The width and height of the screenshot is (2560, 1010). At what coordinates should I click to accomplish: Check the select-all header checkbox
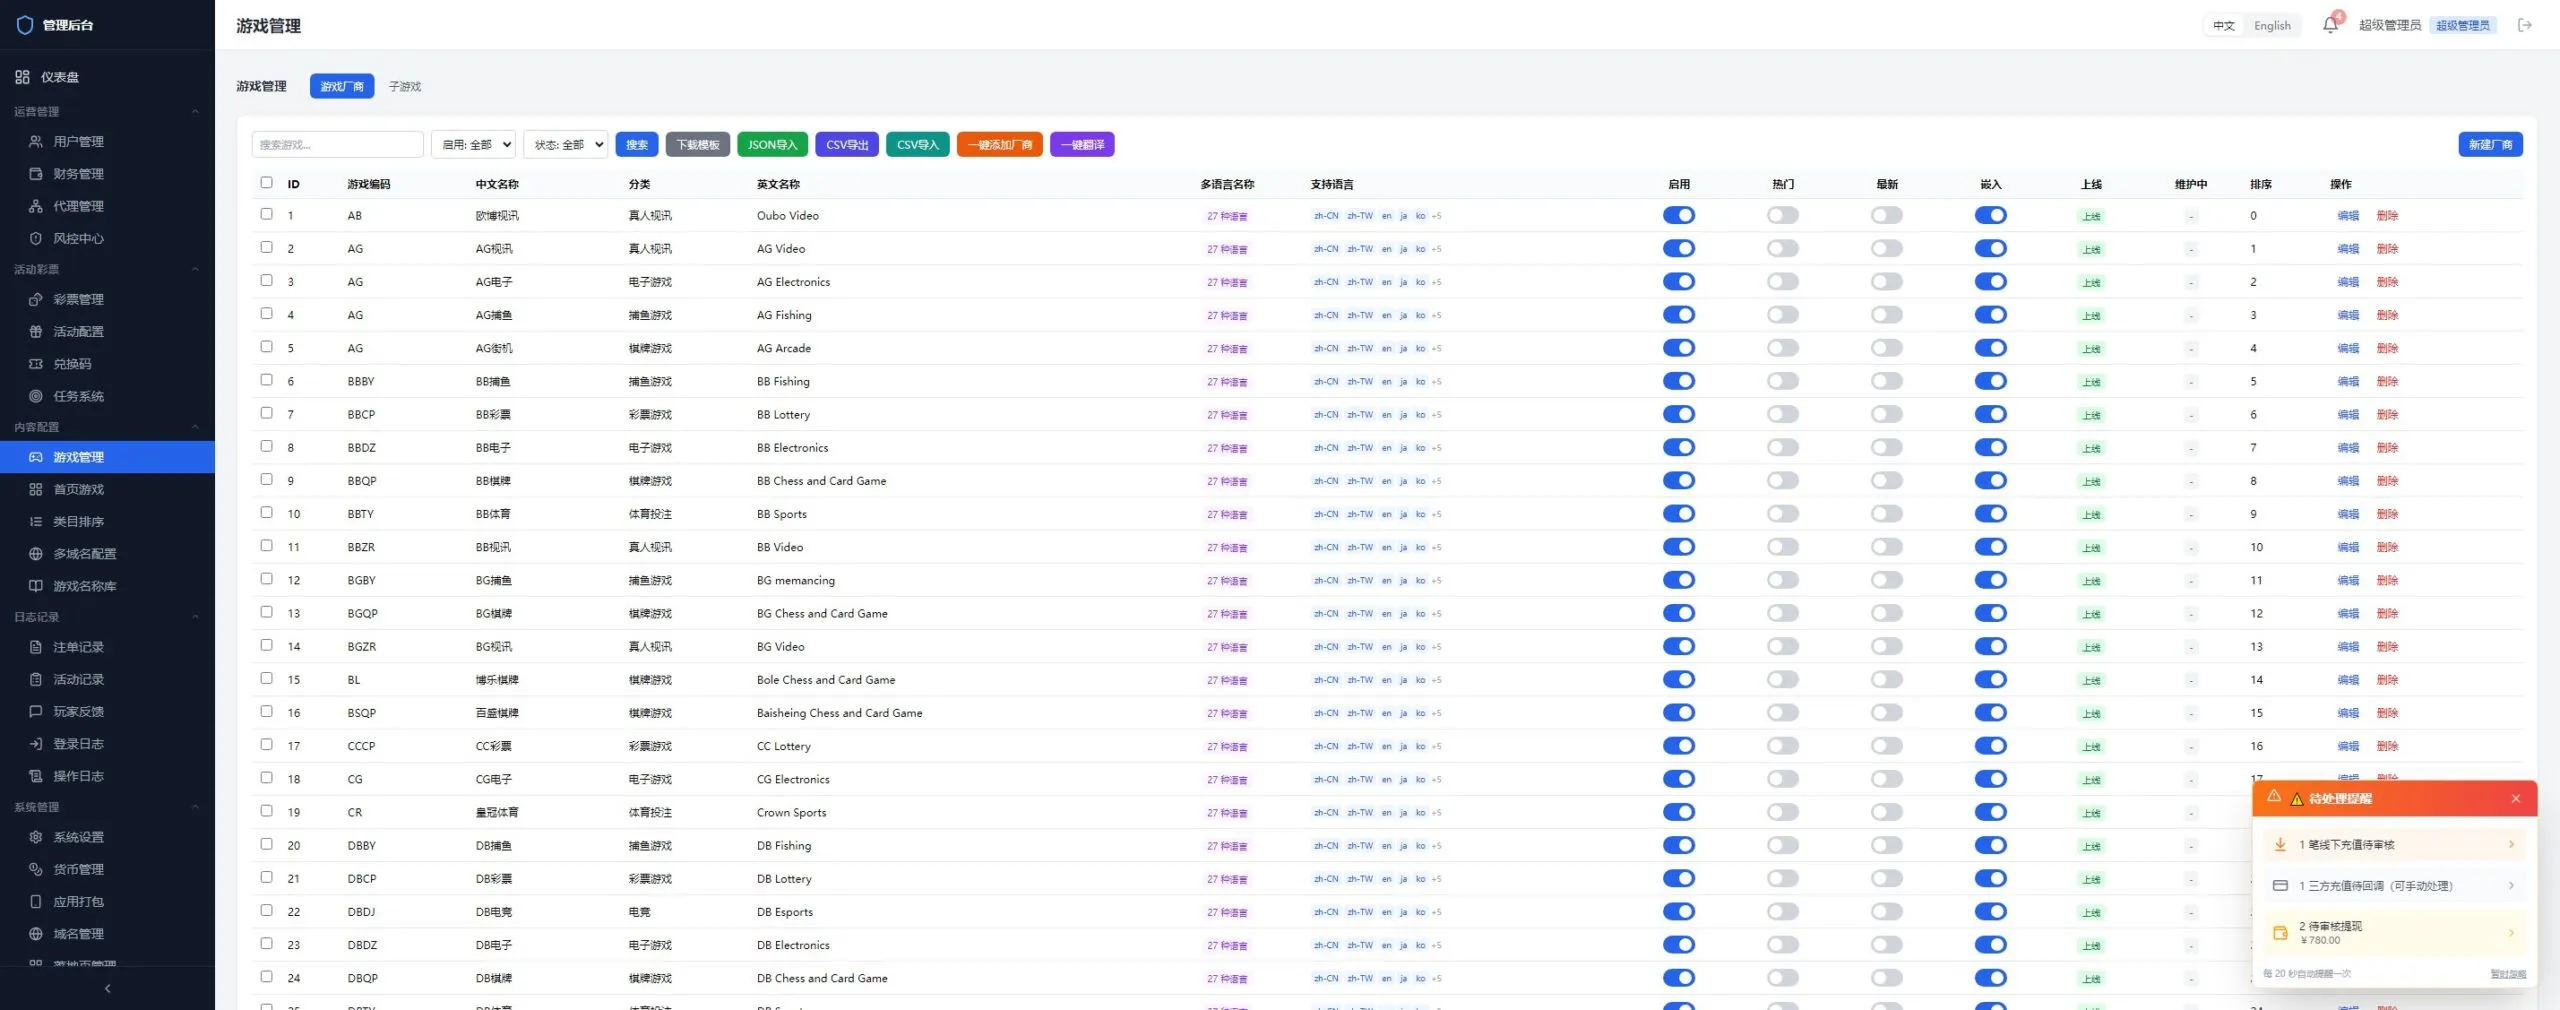266,182
